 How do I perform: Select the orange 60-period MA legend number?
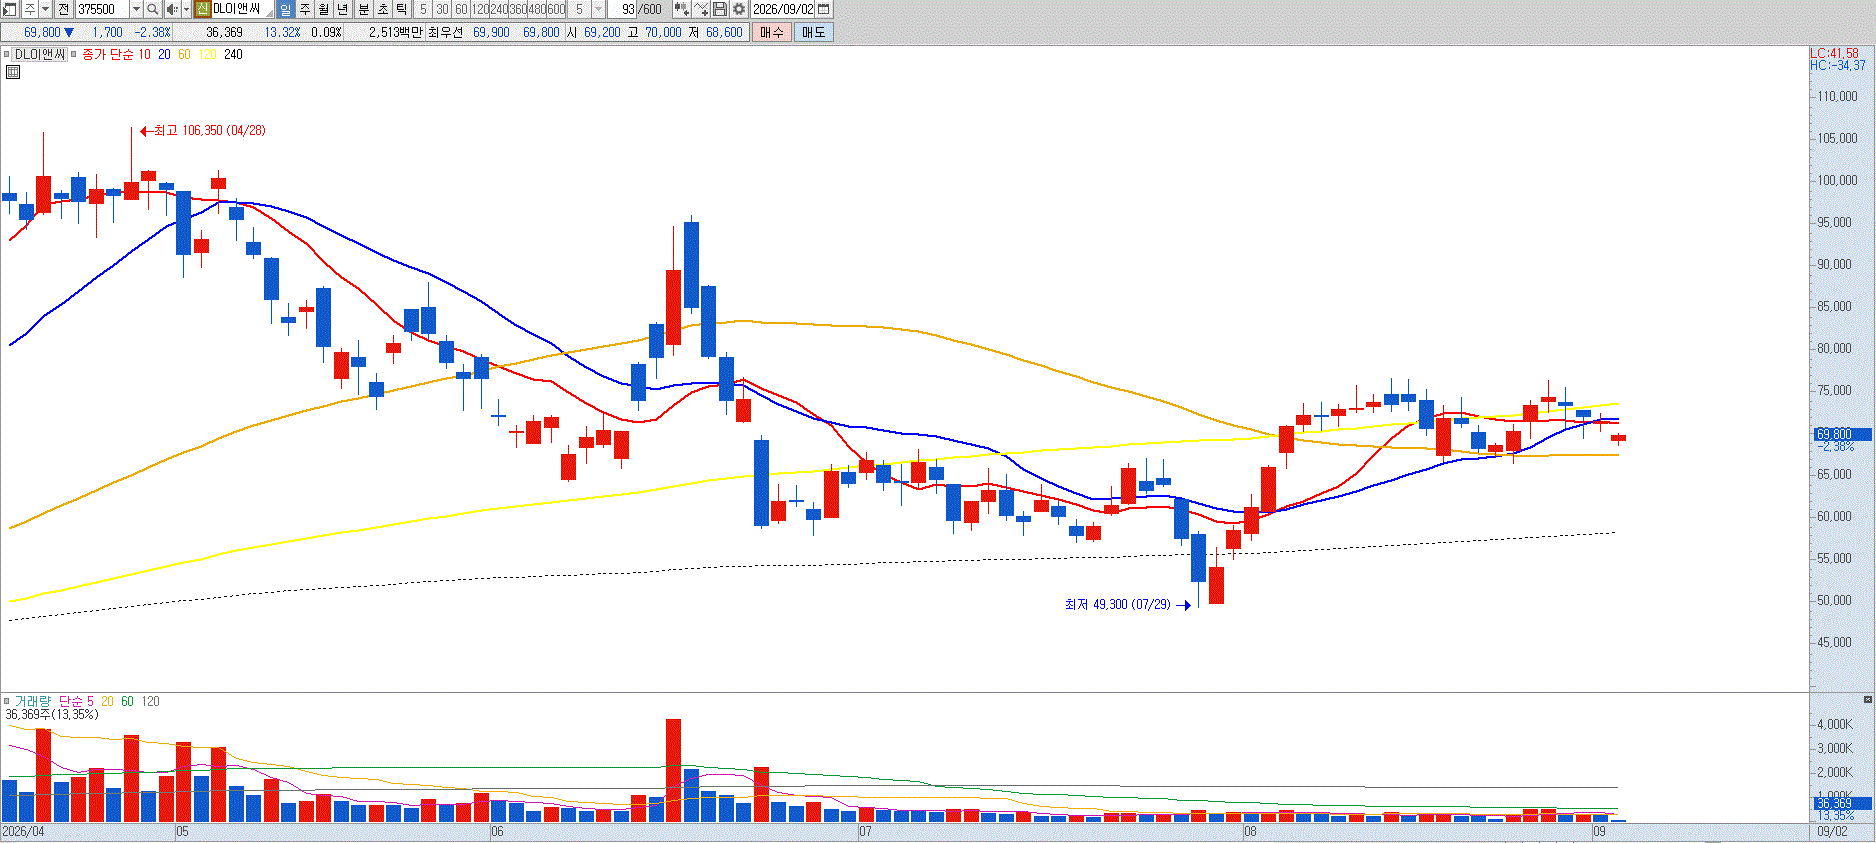184,54
